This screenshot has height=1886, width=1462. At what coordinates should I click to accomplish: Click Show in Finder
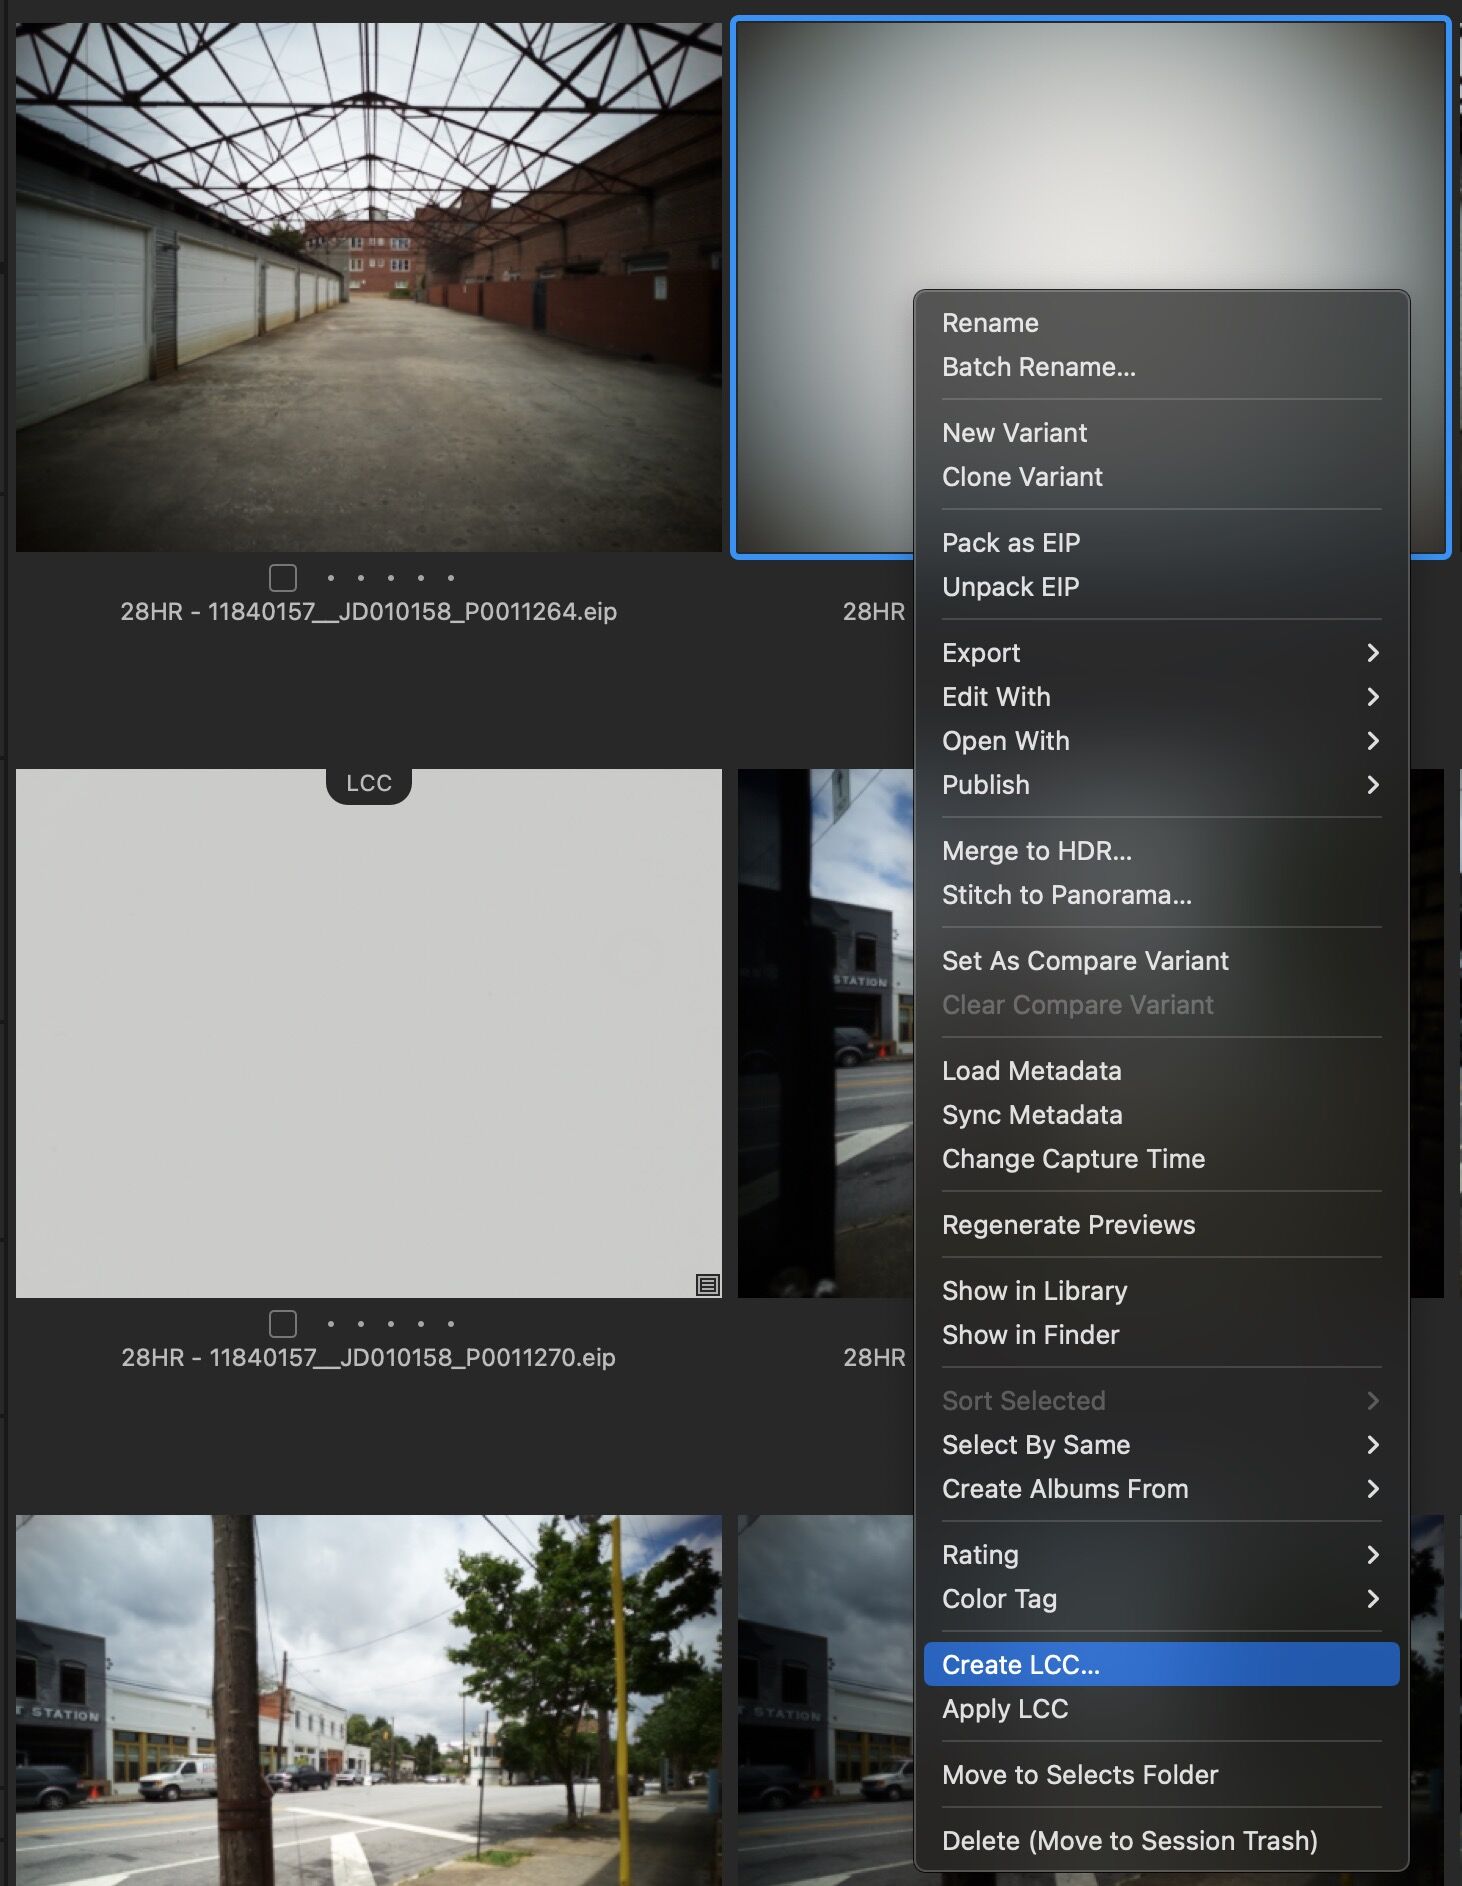[x=1161, y=1335]
